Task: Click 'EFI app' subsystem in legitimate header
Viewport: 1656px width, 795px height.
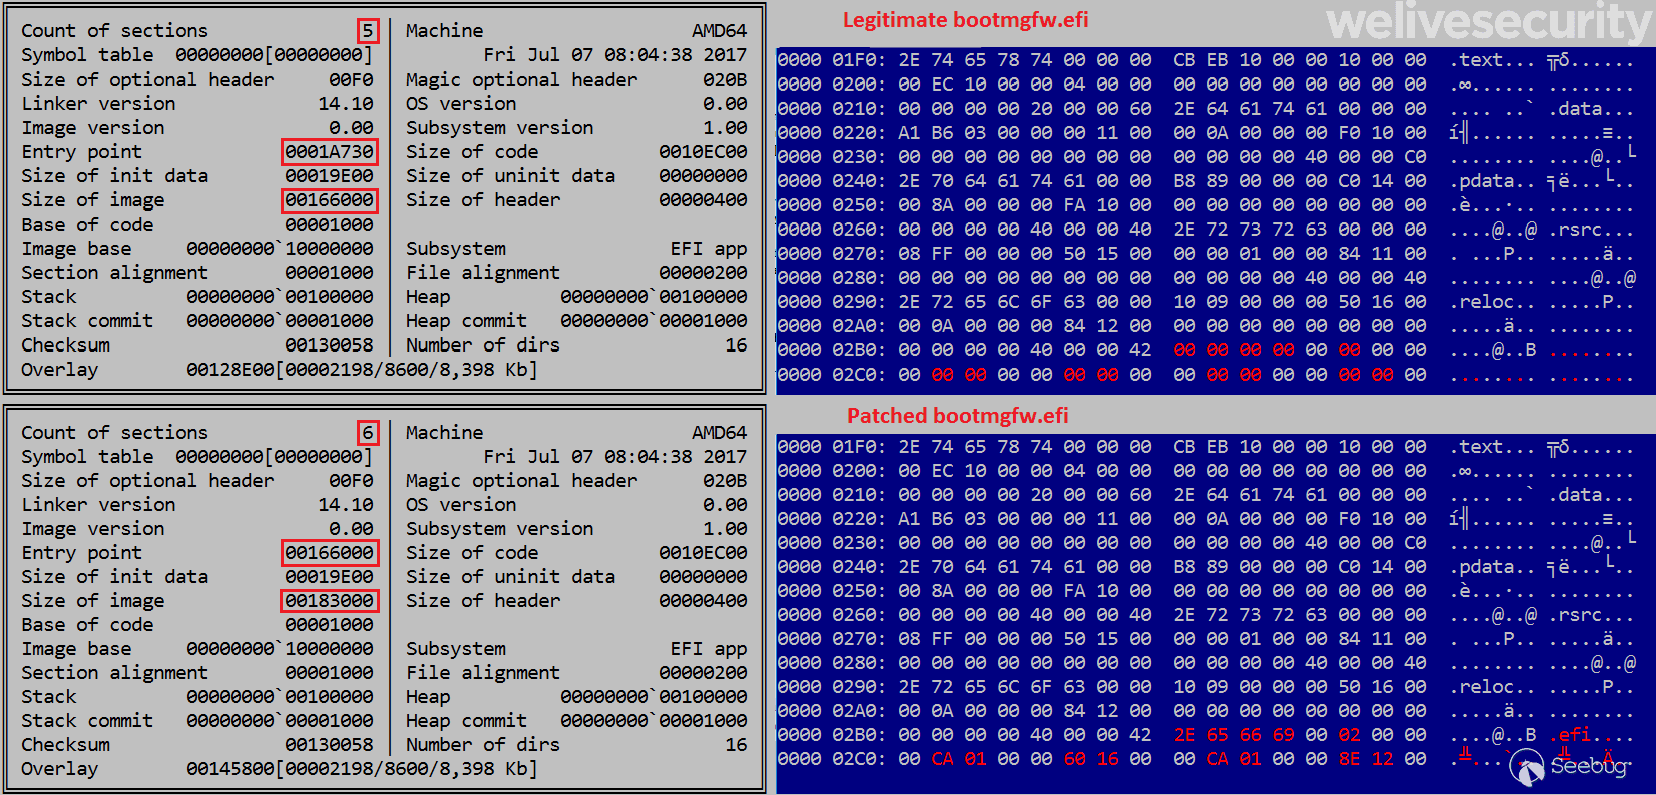Action: point(709,249)
